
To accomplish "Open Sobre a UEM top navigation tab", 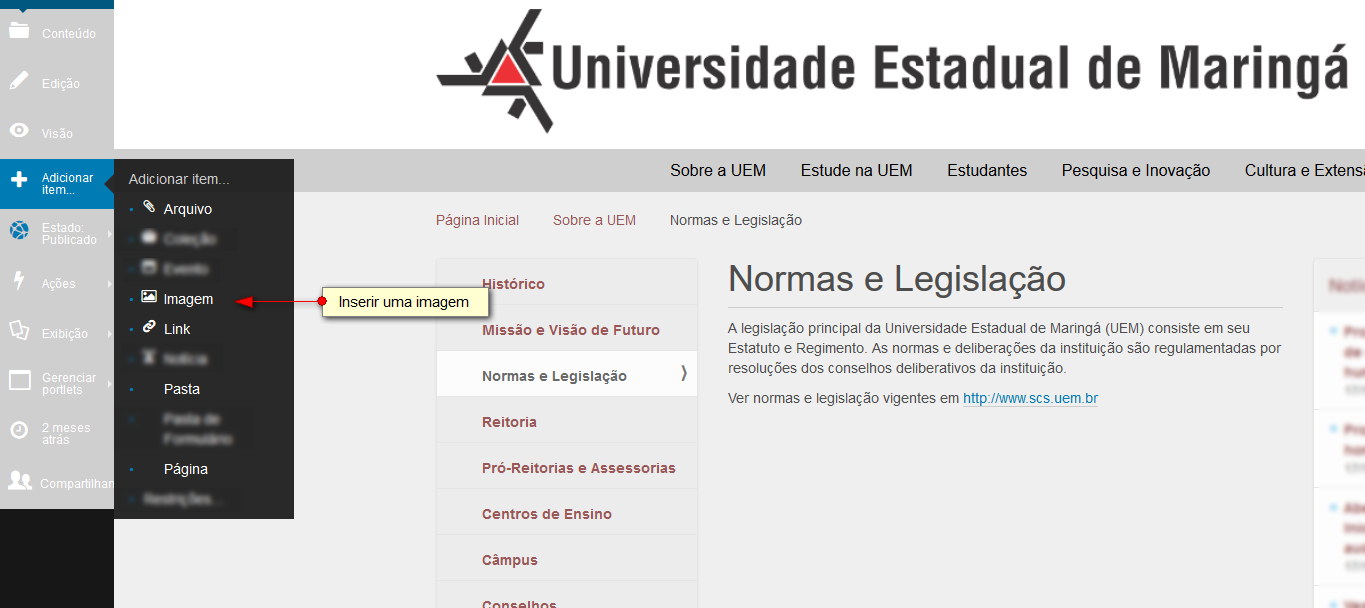I will (x=718, y=171).
